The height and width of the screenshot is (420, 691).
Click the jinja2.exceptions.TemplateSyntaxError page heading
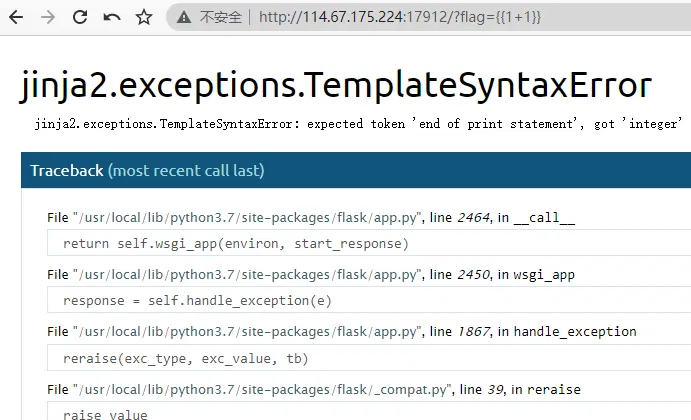(335, 86)
